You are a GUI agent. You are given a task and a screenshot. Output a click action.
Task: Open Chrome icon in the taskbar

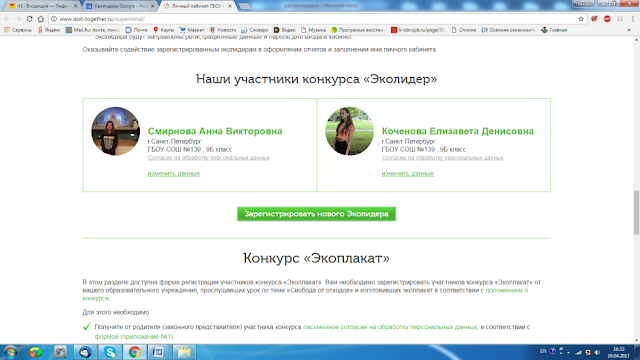135,352
